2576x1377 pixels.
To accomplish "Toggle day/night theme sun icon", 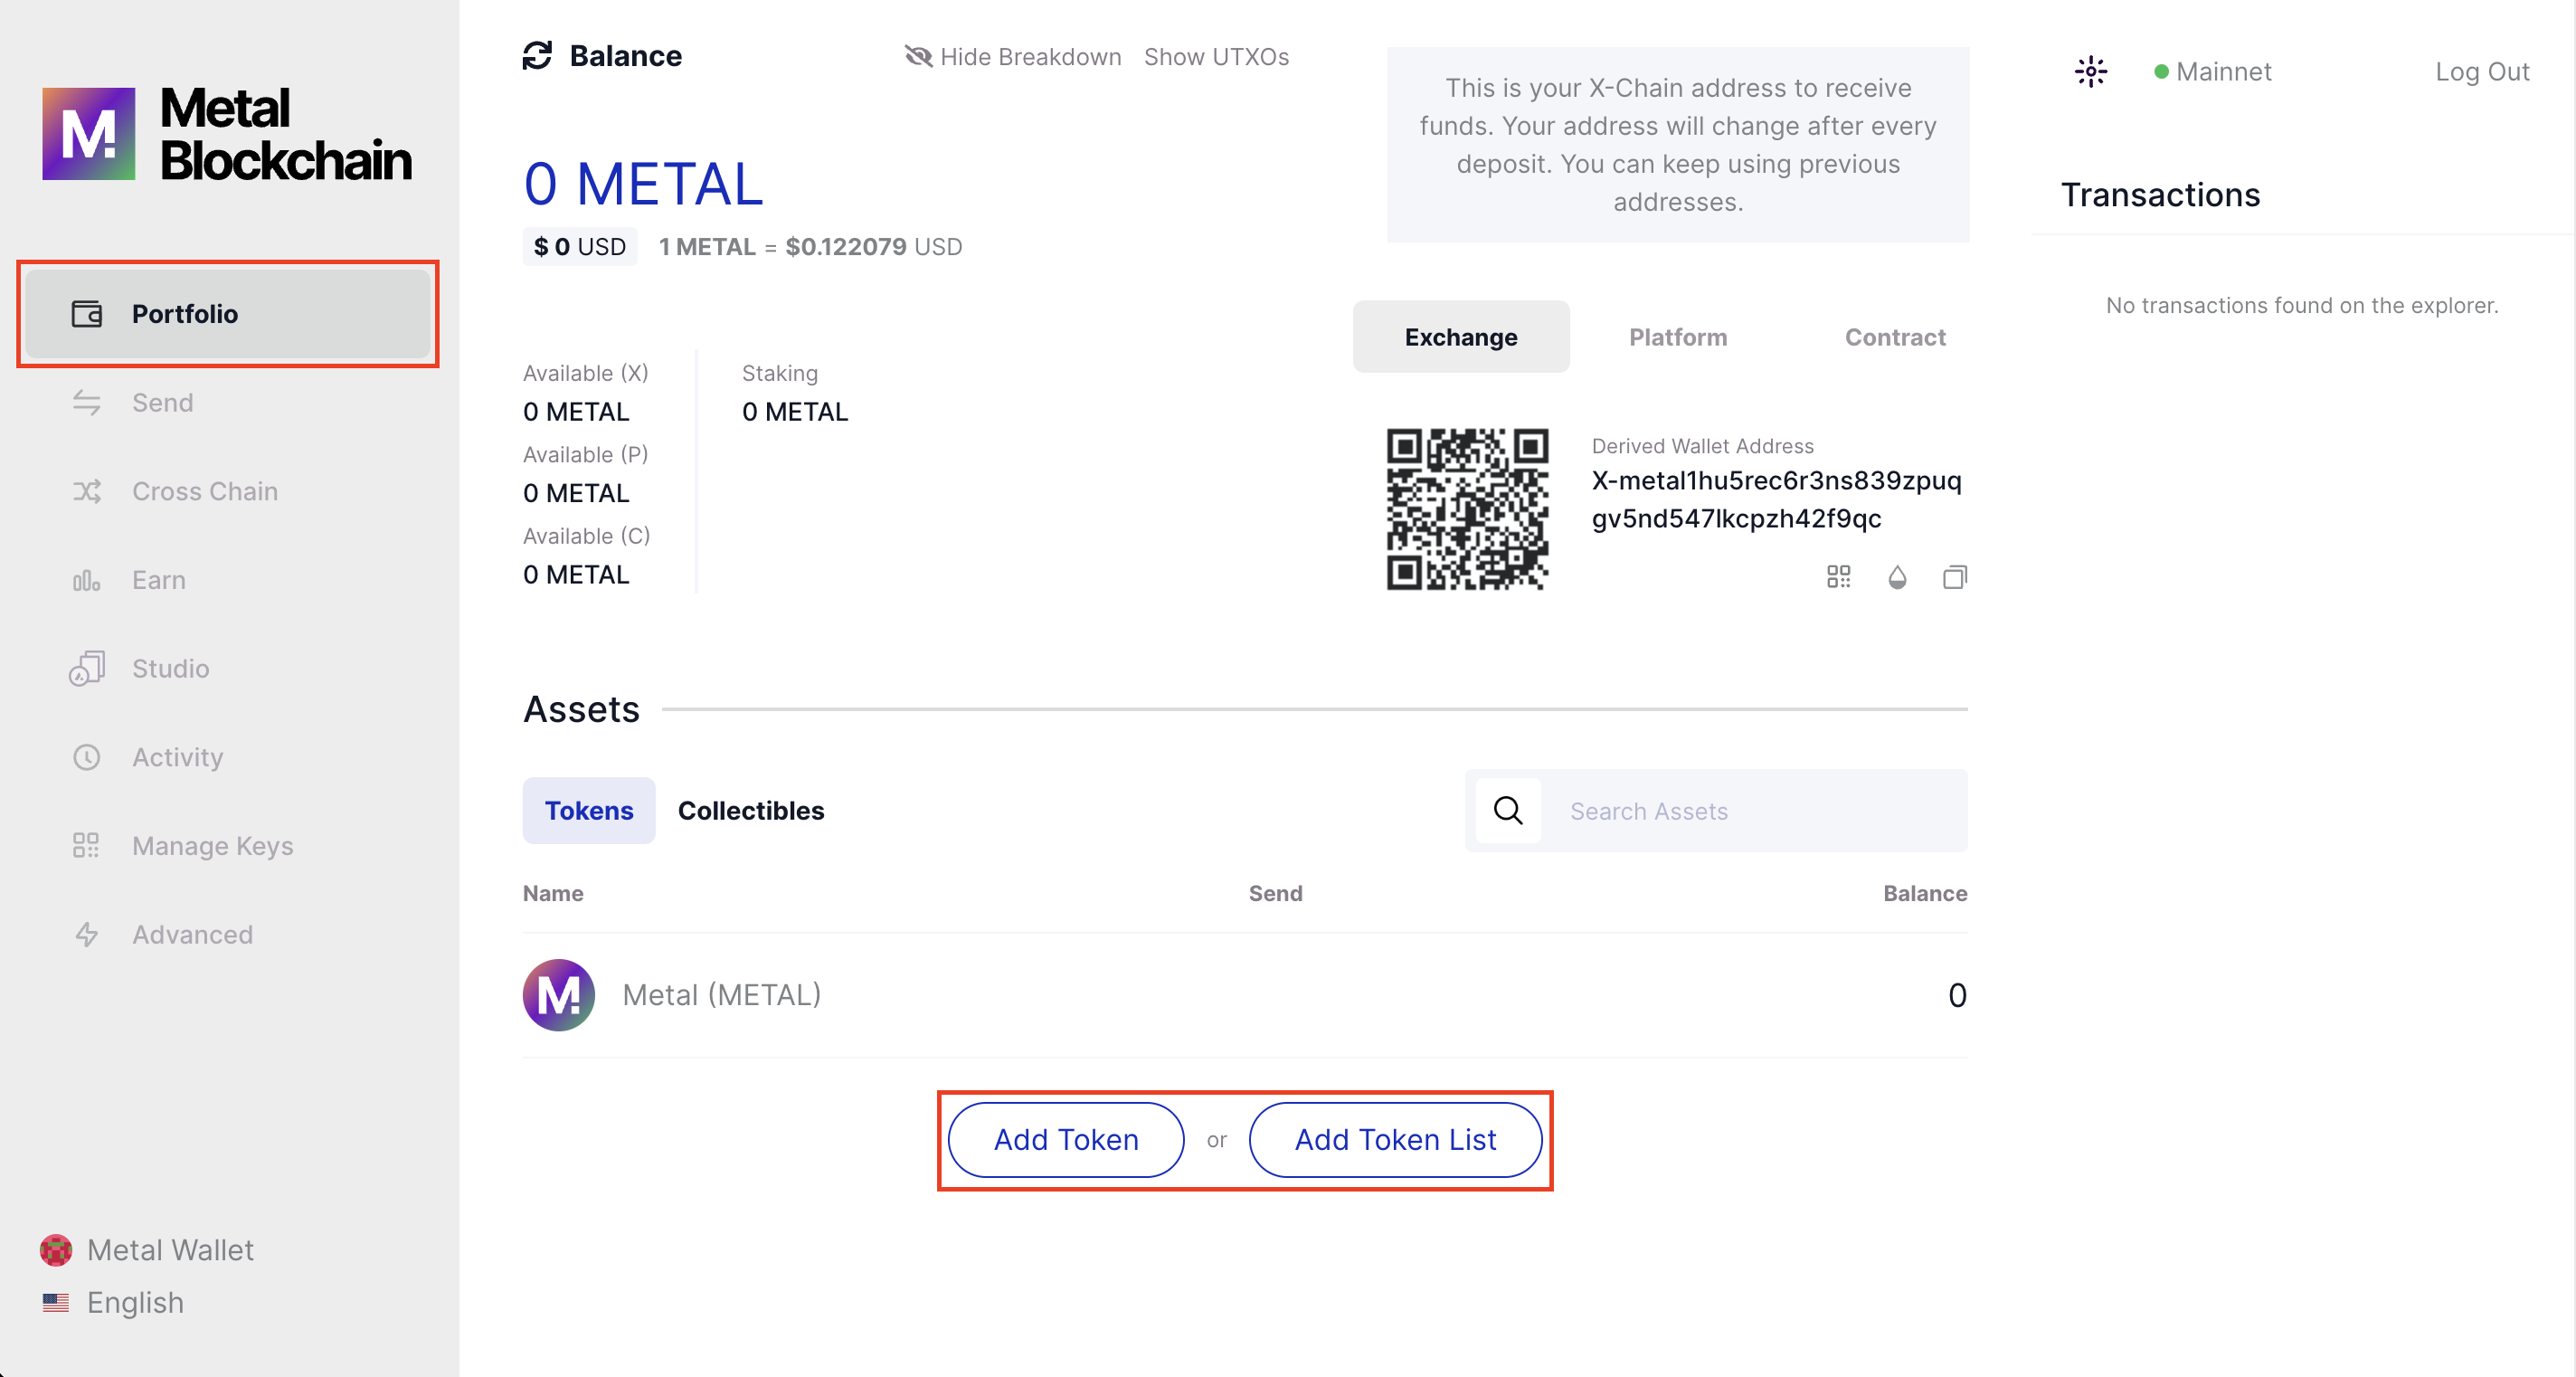I will coord(2090,72).
